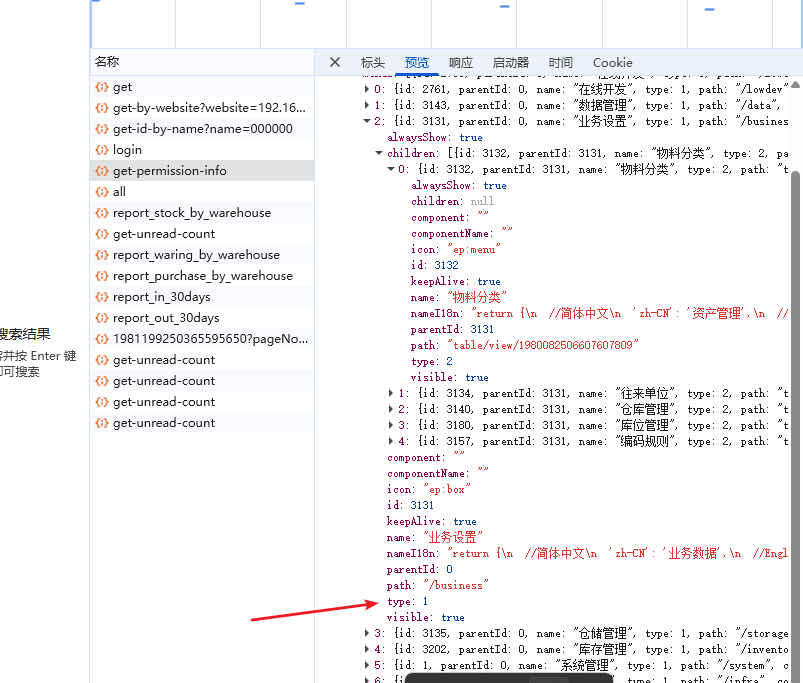Expand the 数据管理 object node
Image resolution: width=803 pixels, height=683 pixels.
(x=367, y=106)
